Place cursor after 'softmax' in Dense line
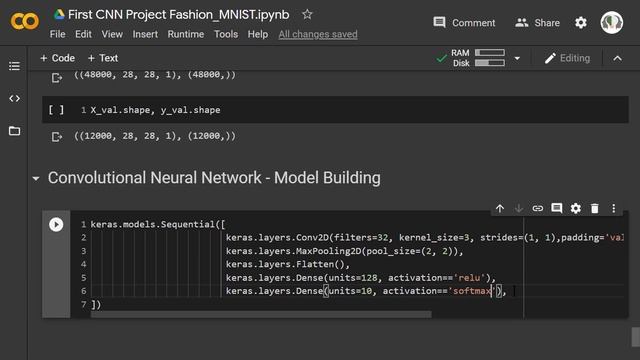The height and width of the screenshot is (360, 640). tap(492, 291)
